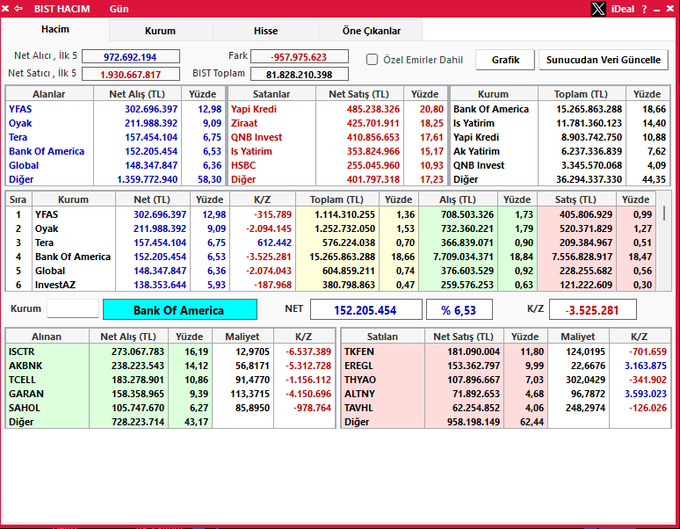Open the Hisse tab
The width and height of the screenshot is (680, 529).
pyautogui.click(x=265, y=31)
